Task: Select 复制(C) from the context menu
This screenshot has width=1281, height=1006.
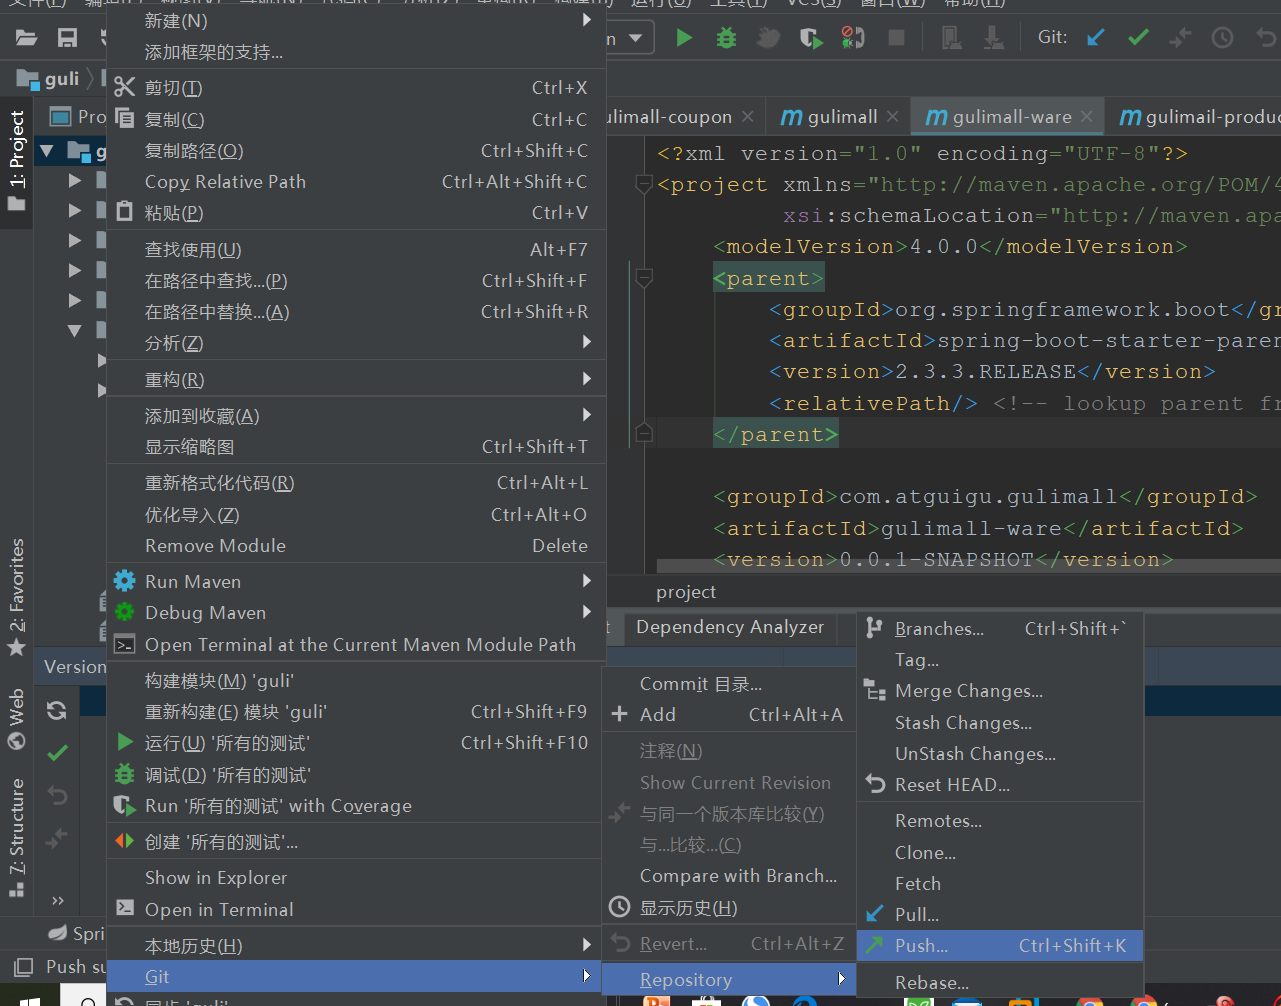Action: [356, 119]
